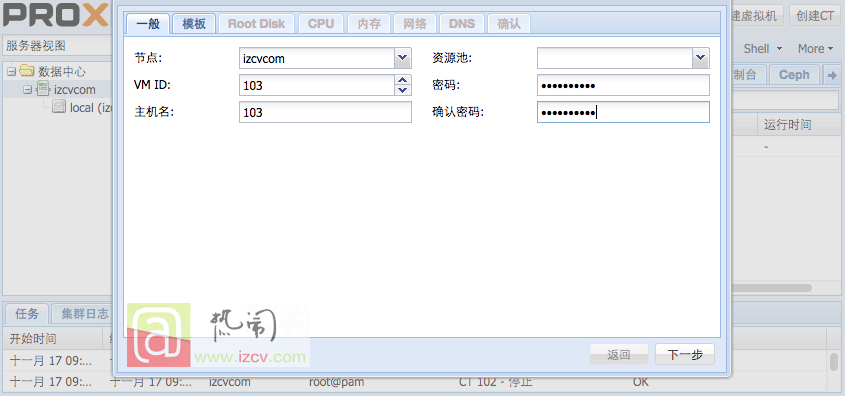The image size is (845, 396).
Task: Increase the VM ID value
Action: point(403,80)
